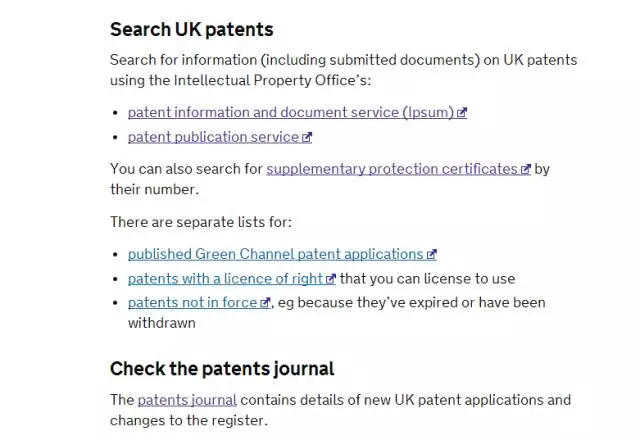Click external-link icon after licence of right
Image resolution: width=640 pixels, height=440 pixels.
click(x=331, y=279)
